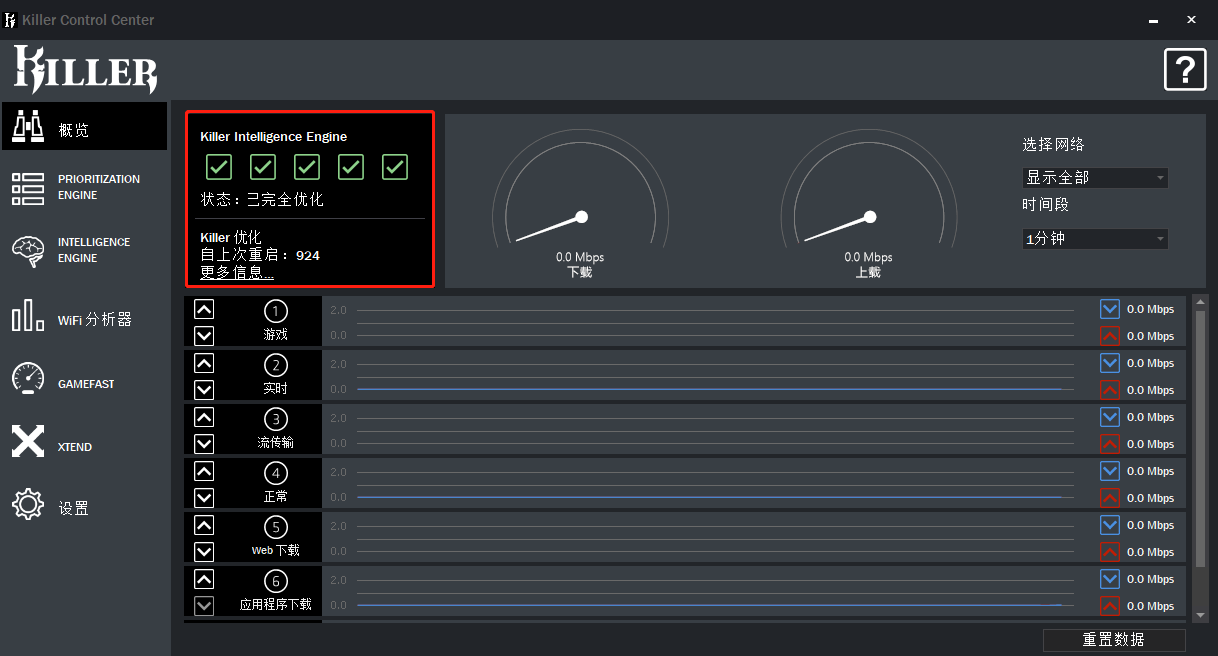Image resolution: width=1218 pixels, height=656 pixels.
Task: Open GameFast section
Action: 84,380
